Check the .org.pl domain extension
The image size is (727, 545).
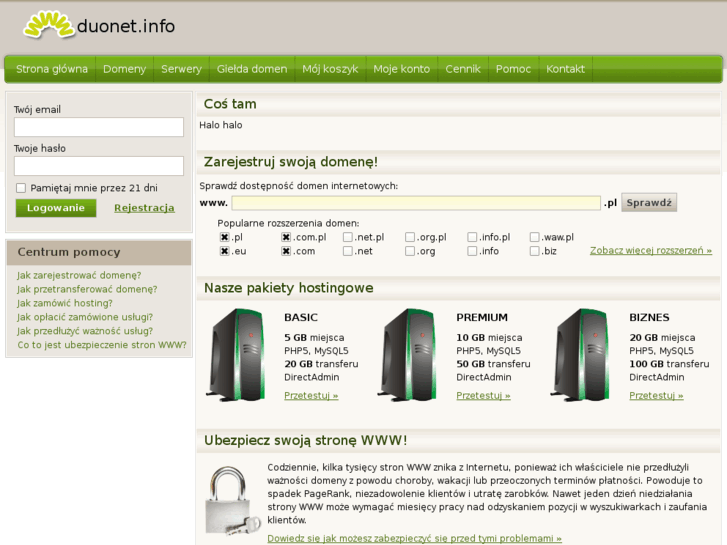coord(410,237)
